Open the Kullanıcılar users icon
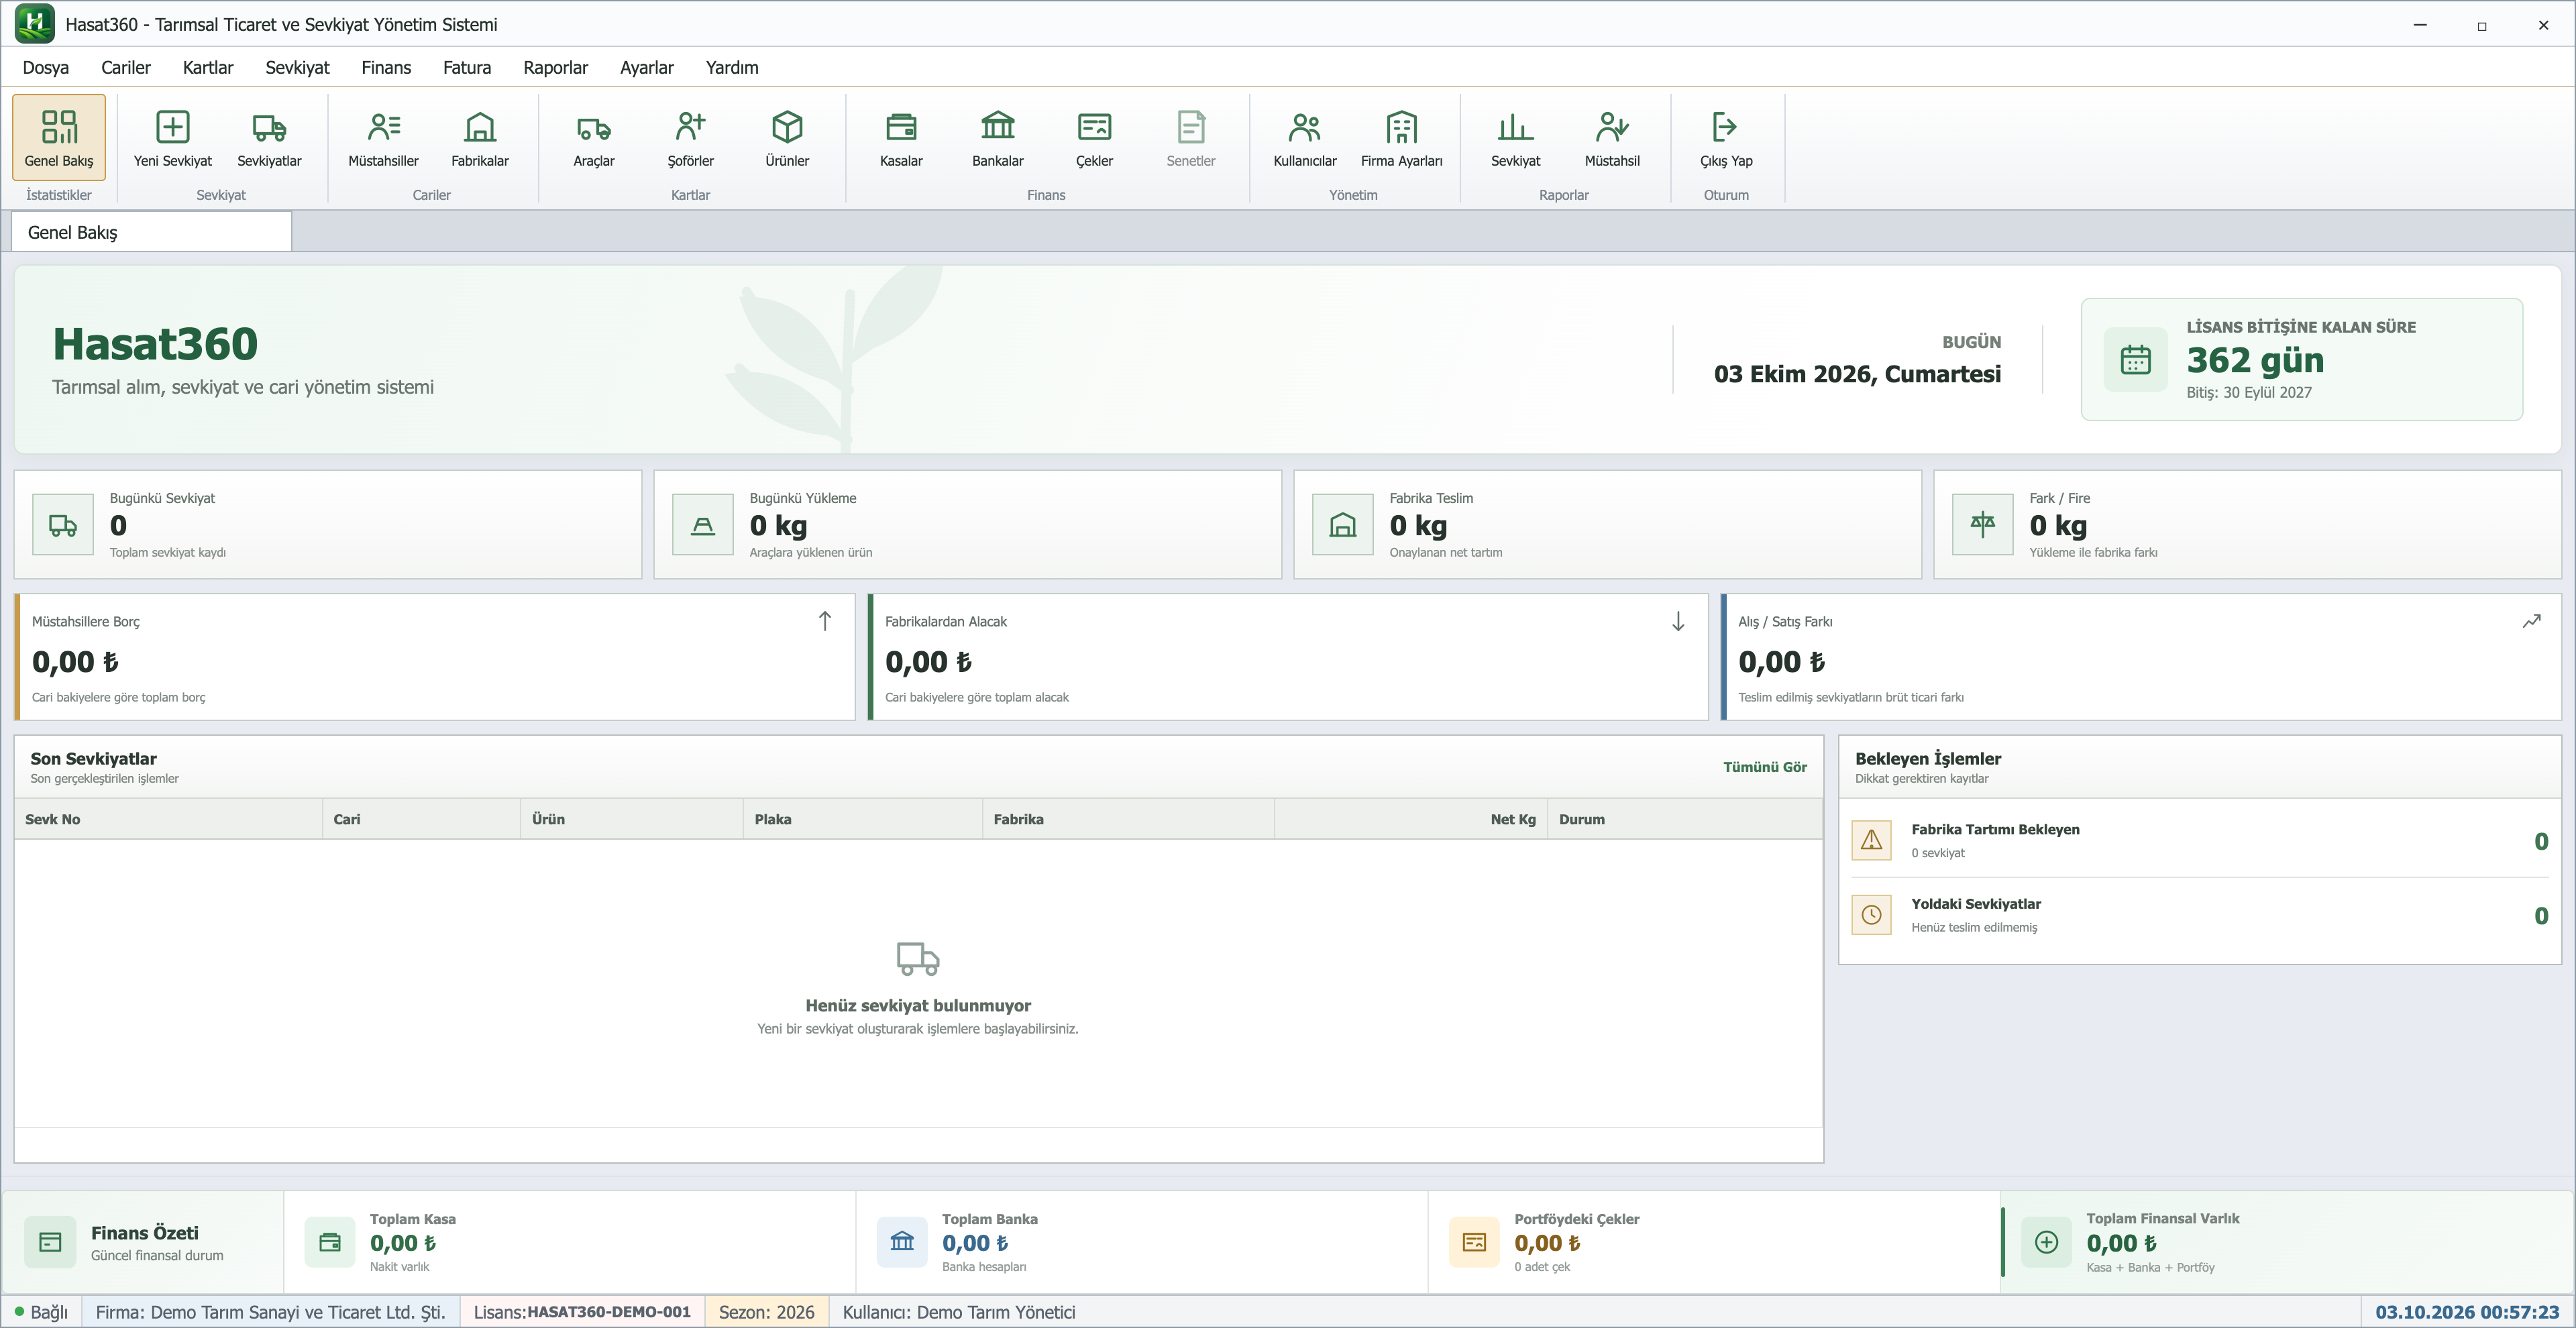2576x1328 pixels. click(1305, 137)
